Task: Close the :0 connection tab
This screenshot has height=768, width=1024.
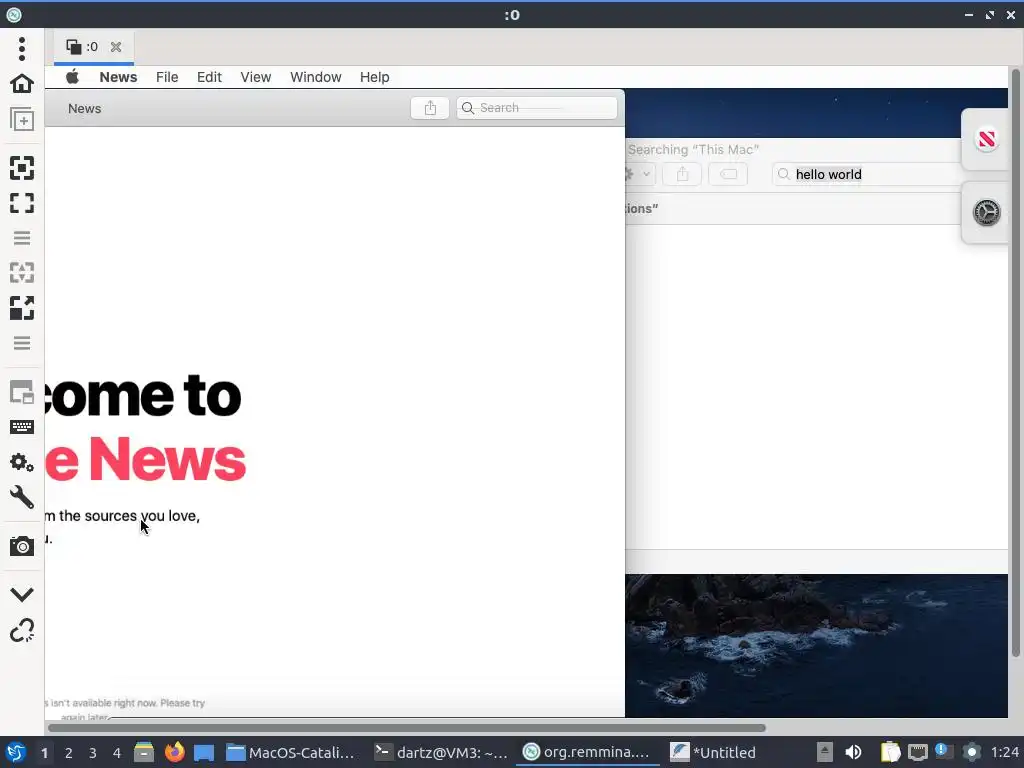Action: tap(116, 47)
